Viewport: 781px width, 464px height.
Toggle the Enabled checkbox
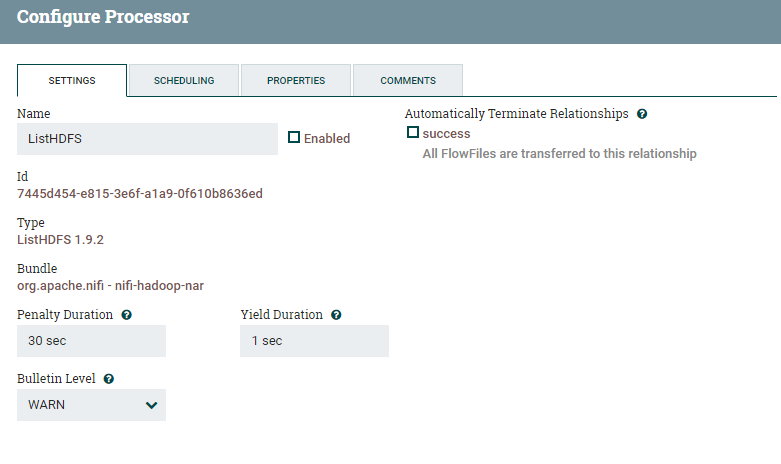pyautogui.click(x=294, y=138)
